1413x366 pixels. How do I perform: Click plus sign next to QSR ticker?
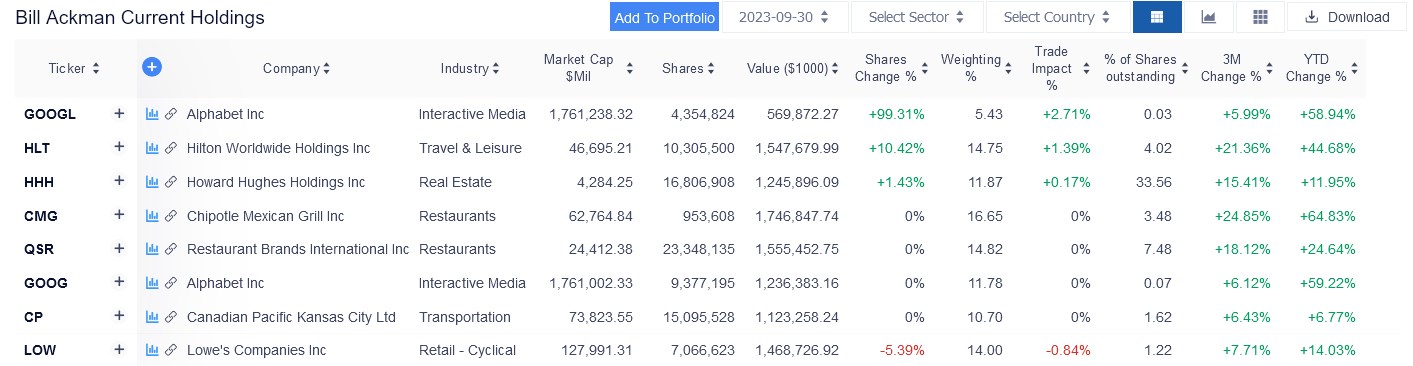(x=119, y=248)
